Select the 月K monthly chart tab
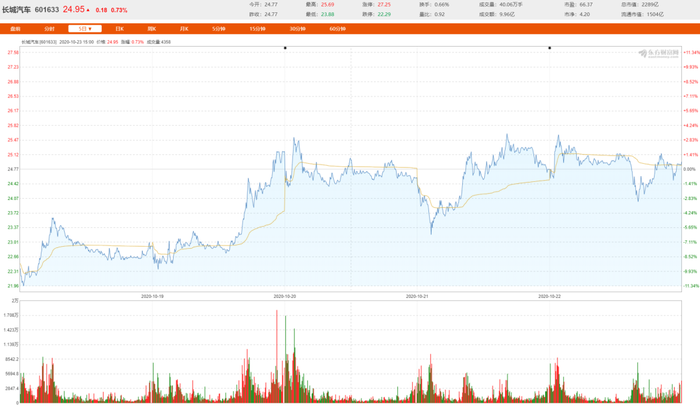 [184, 29]
